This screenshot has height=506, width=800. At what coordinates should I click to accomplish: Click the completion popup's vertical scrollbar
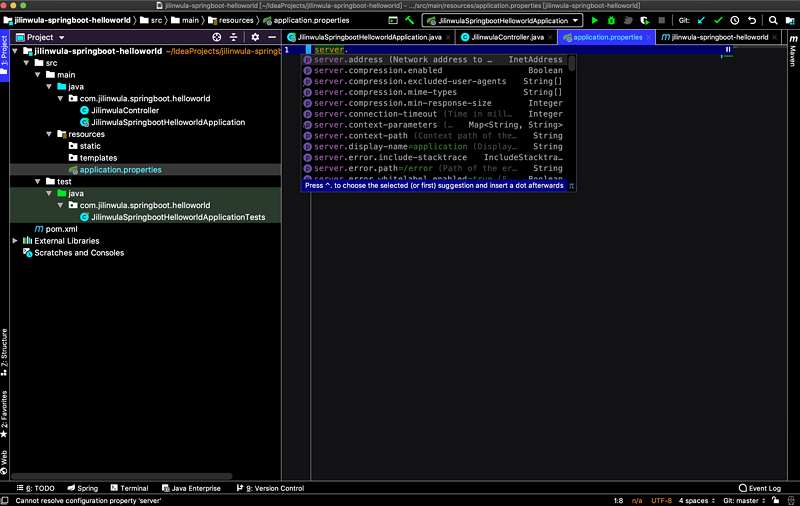(571, 64)
